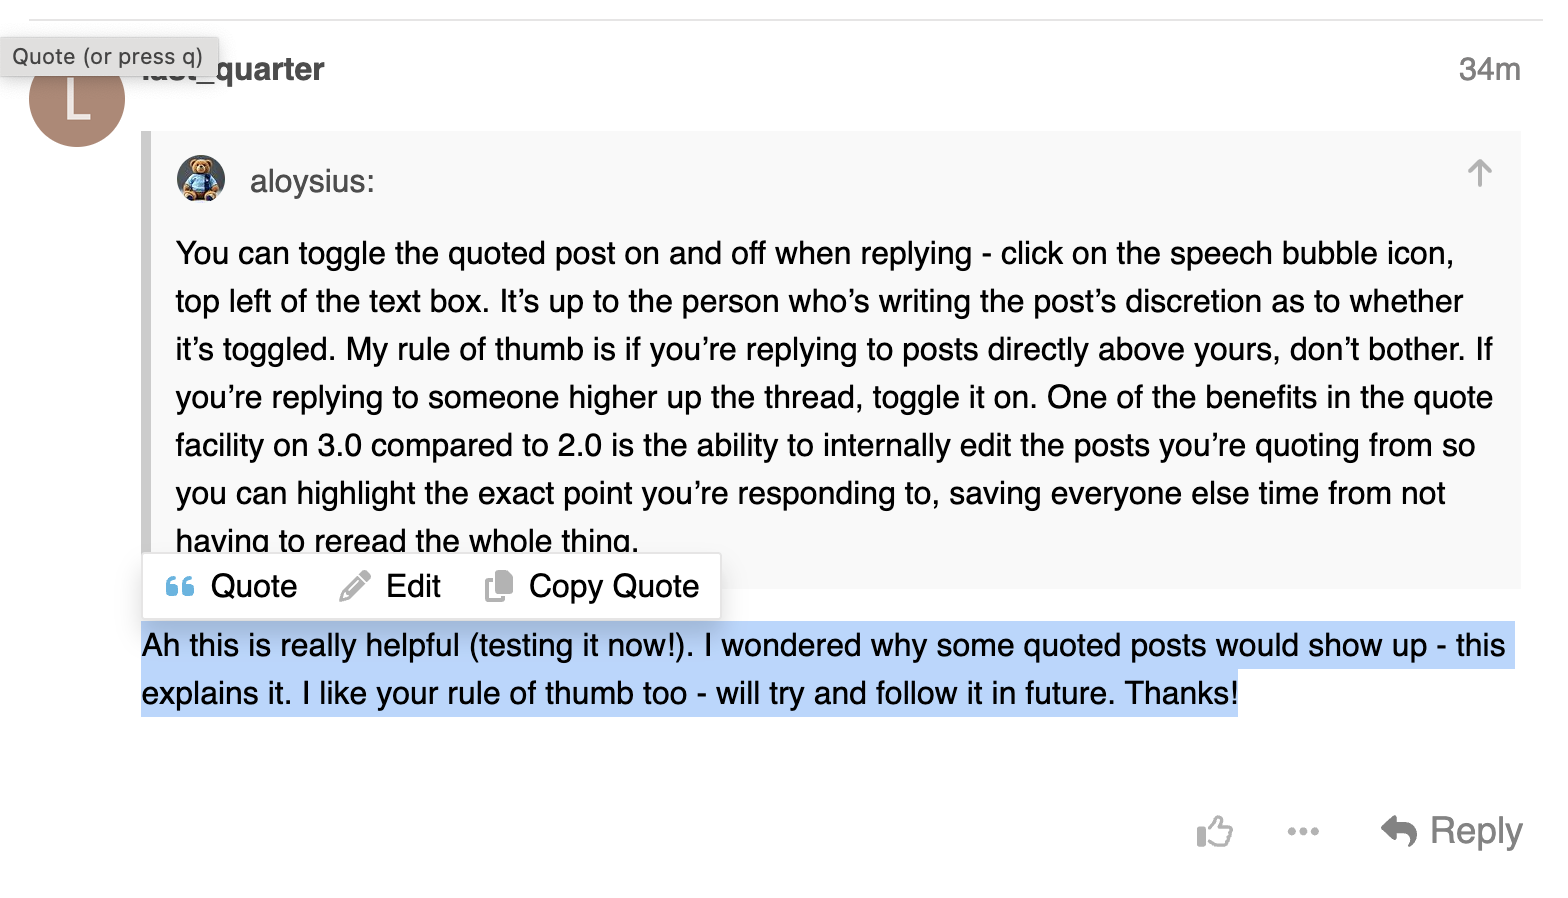This screenshot has height=898, width=1568.
Task: Jump to quoted post via up arrow
Action: coord(1479,173)
